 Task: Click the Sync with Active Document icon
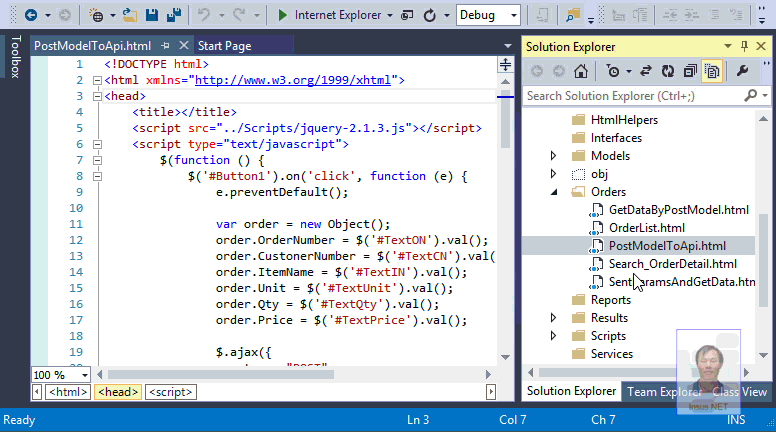click(x=645, y=71)
